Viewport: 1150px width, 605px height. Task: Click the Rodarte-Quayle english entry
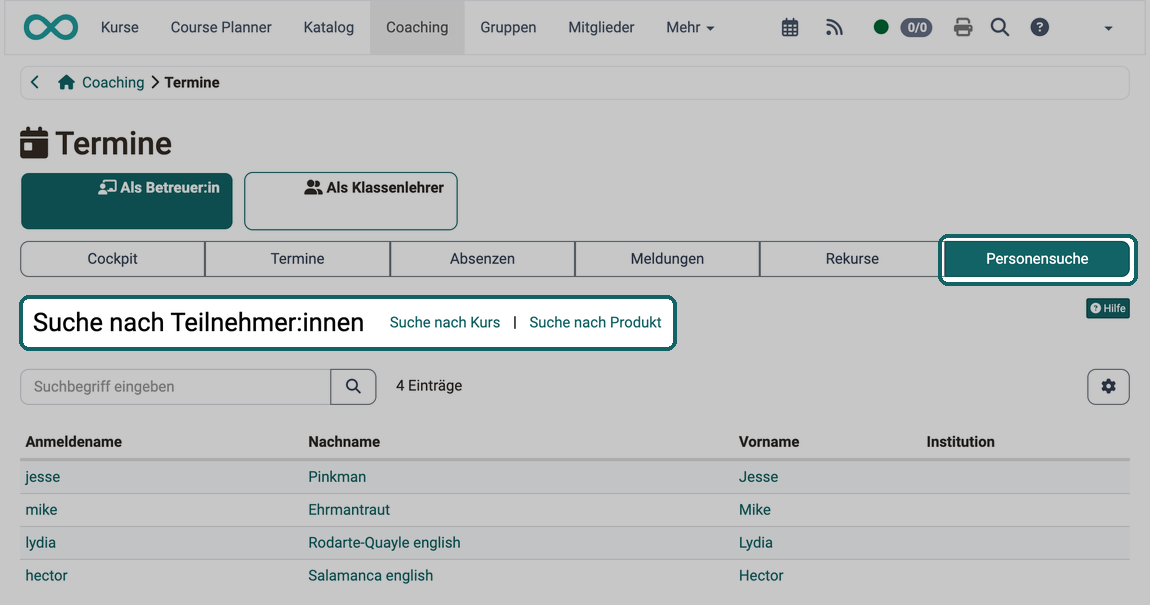pos(384,543)
